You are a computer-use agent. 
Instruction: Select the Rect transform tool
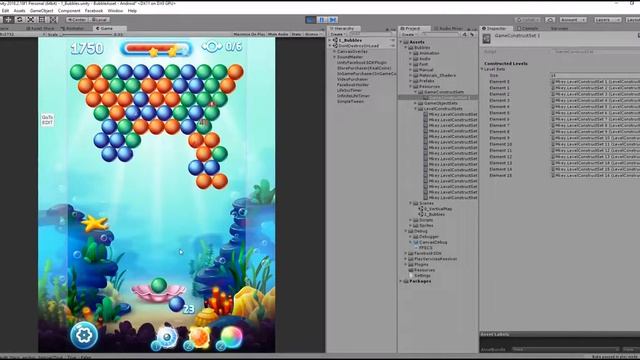(x=42, y=20)
